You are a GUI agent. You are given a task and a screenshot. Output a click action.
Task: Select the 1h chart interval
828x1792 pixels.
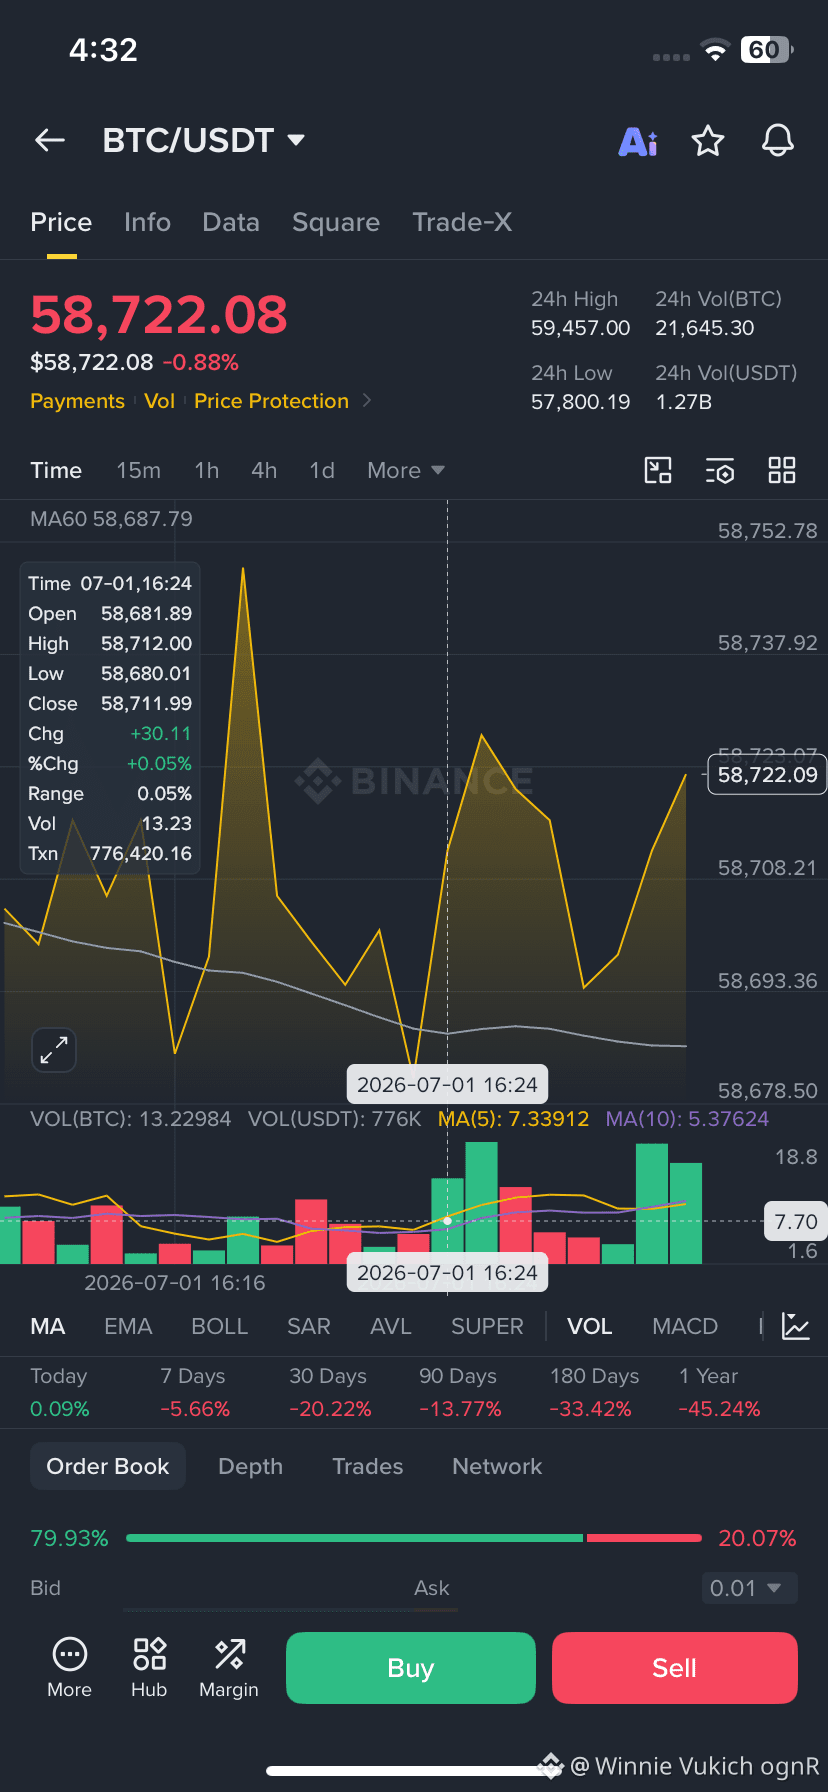click(207, 470)
